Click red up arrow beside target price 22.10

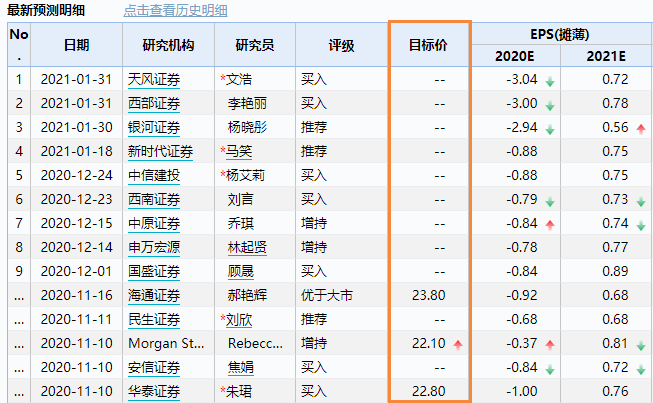[458, 345]
